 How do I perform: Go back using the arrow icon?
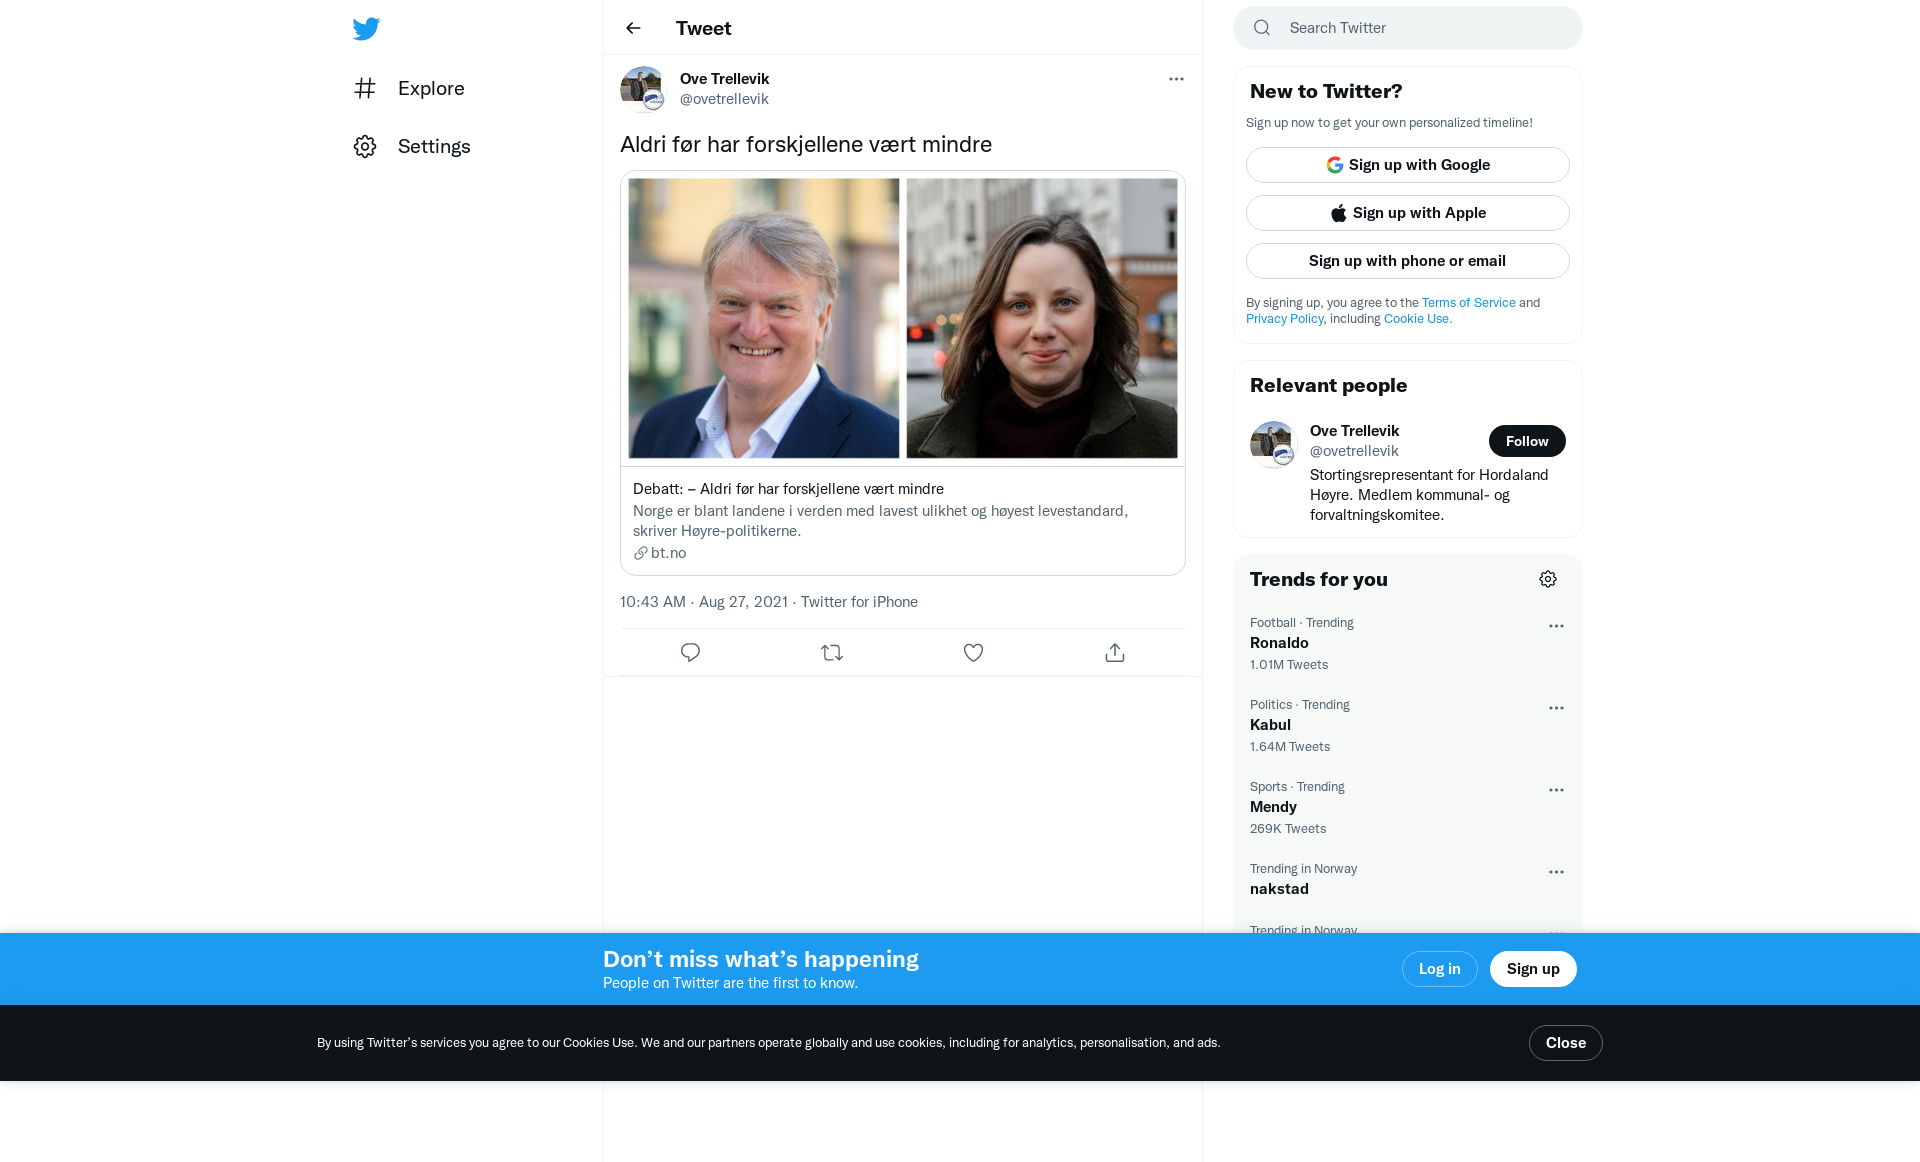pos(633,28)
